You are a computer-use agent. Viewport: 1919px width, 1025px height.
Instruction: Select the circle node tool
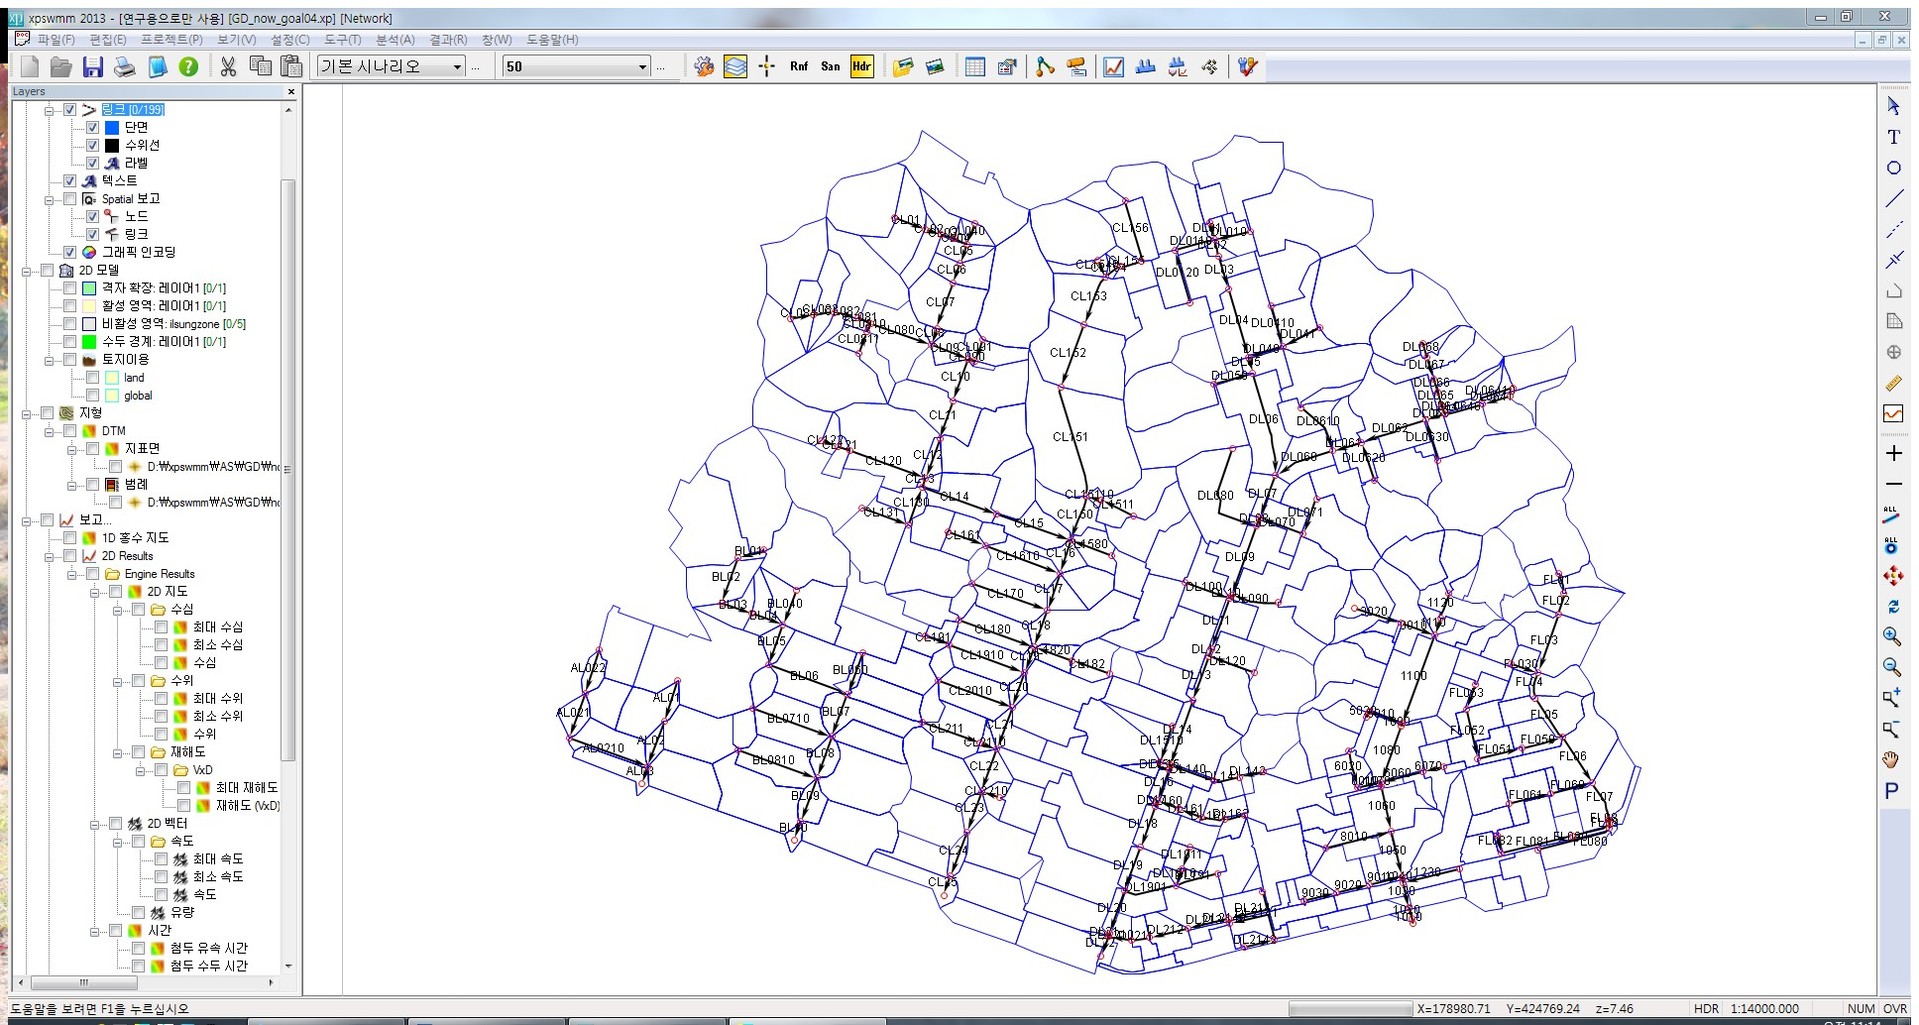[x=1893, y=168]
